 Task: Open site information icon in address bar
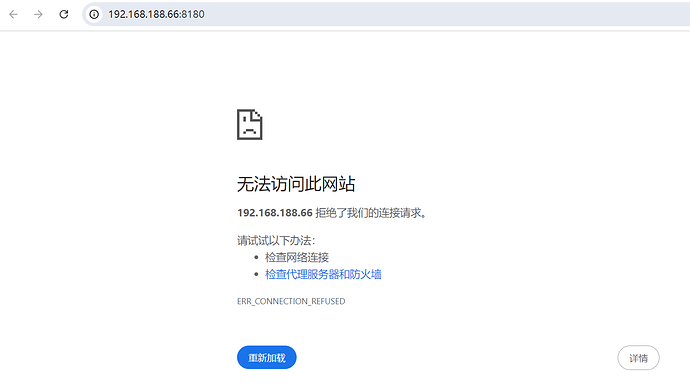(94, 15)
